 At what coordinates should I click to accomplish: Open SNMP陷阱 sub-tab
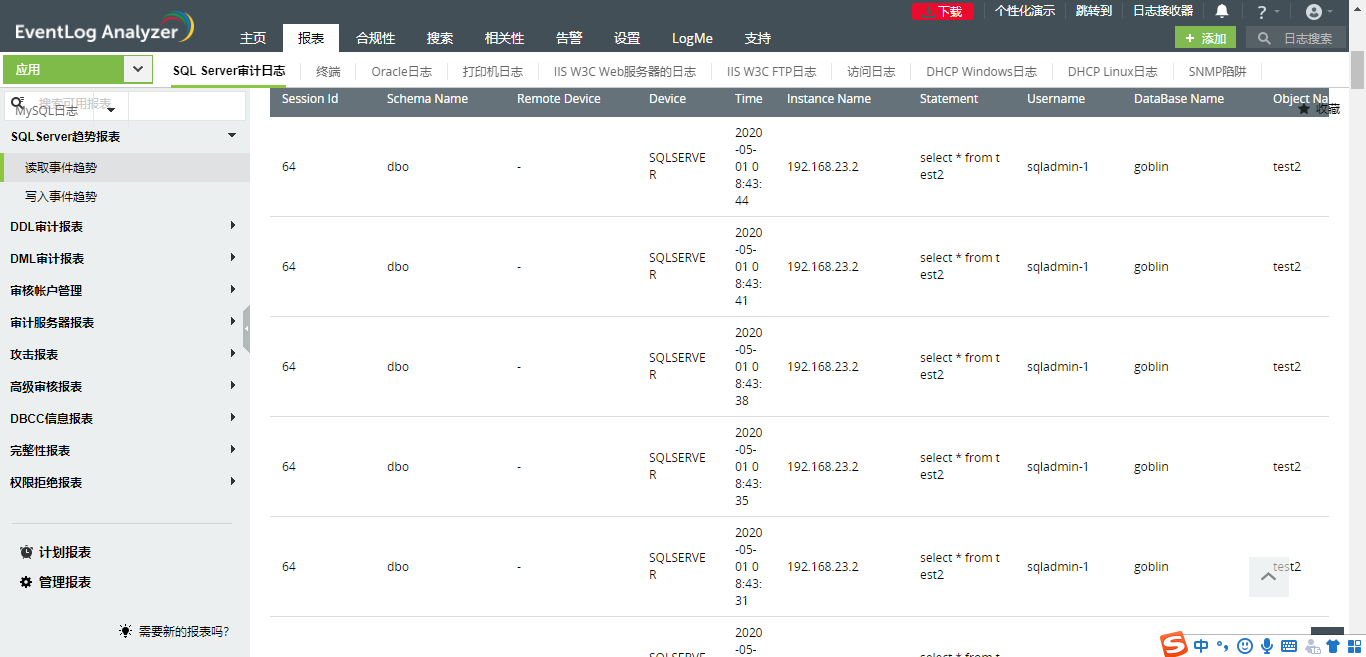click(1218, 72)
